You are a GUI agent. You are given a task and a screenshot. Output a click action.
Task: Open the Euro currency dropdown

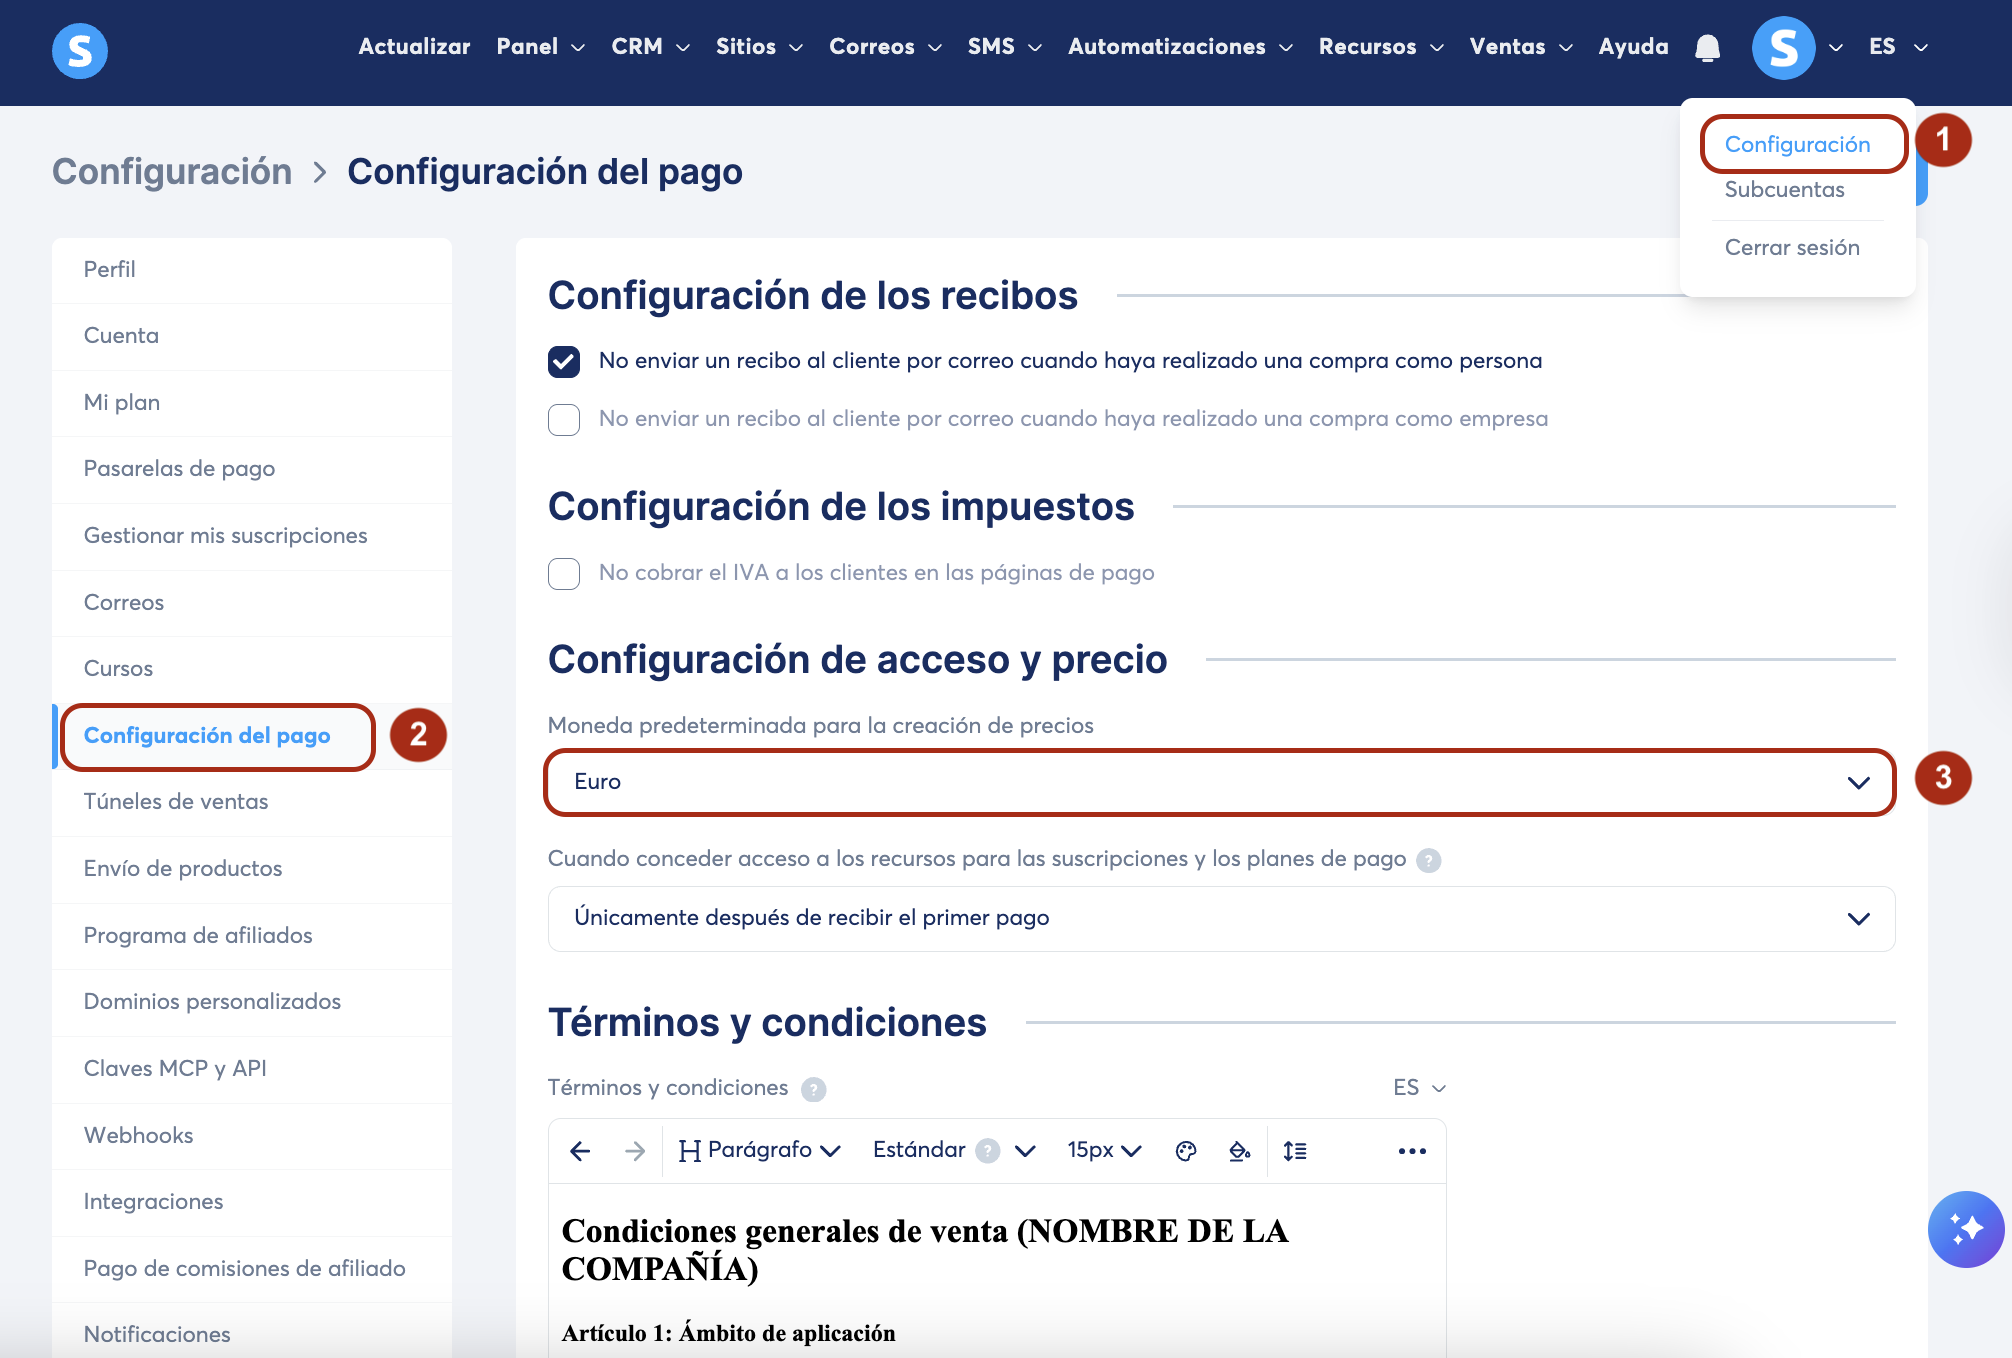1219,782
